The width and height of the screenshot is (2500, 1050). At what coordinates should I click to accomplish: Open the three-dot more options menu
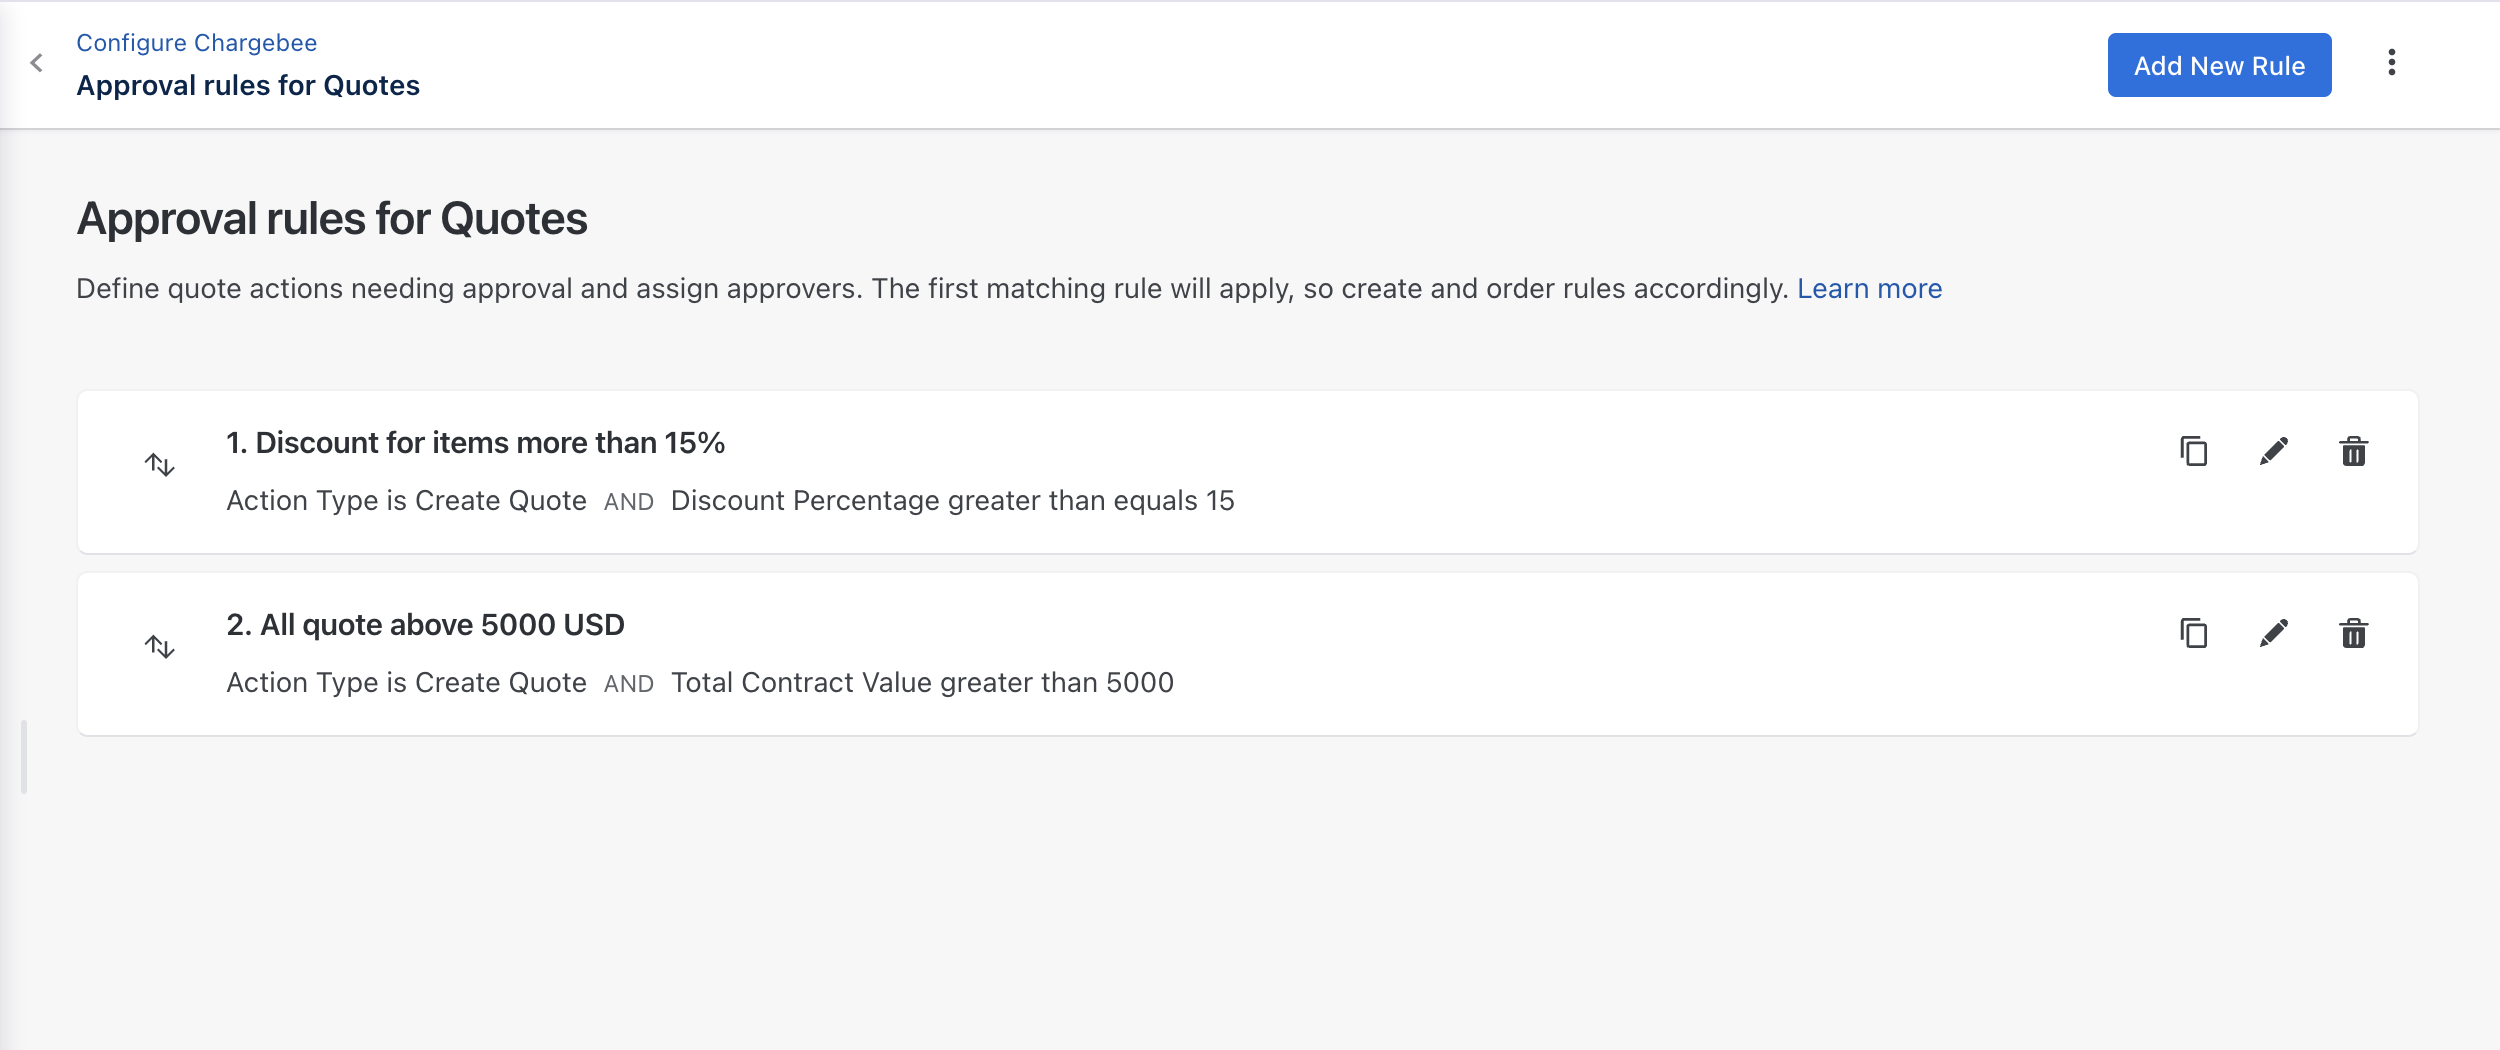click(2391, 63)
